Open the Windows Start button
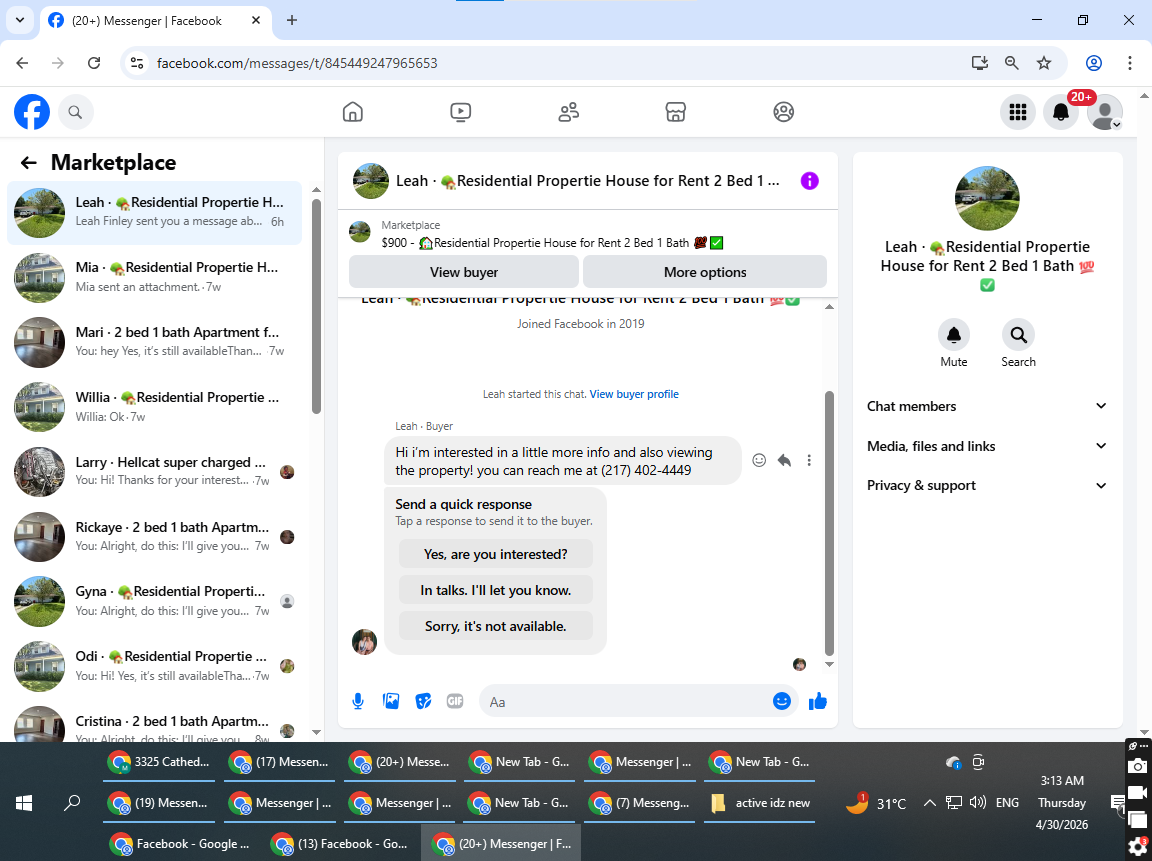 [24, 803]
